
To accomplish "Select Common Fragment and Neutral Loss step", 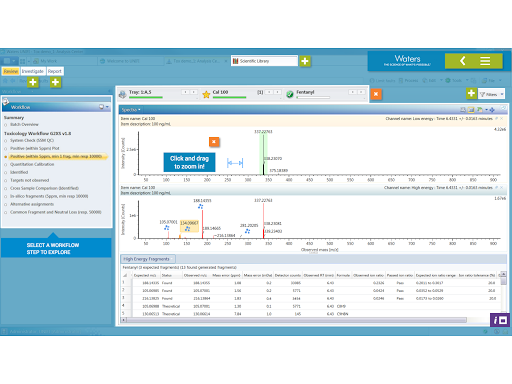I will pyautogui.click(x=56, y=212).
